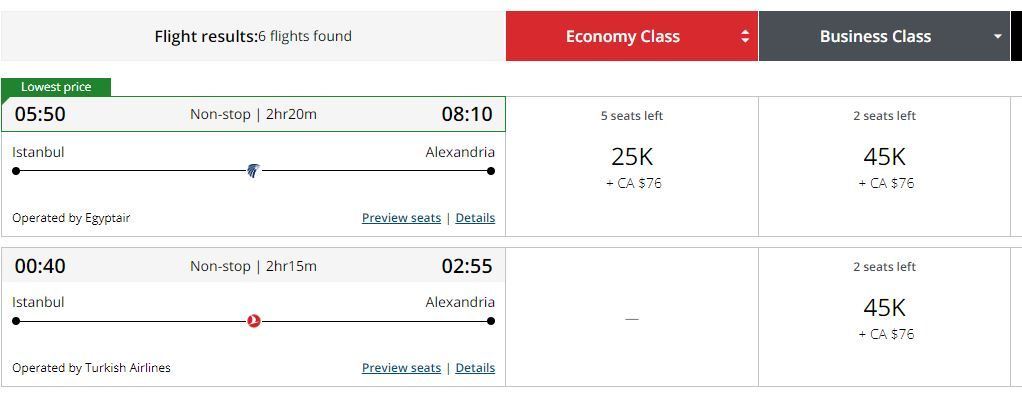This screenshot has height=393, width=1022.
Task: Click the Lowest price green badge
Action: [x=56, y=87]
